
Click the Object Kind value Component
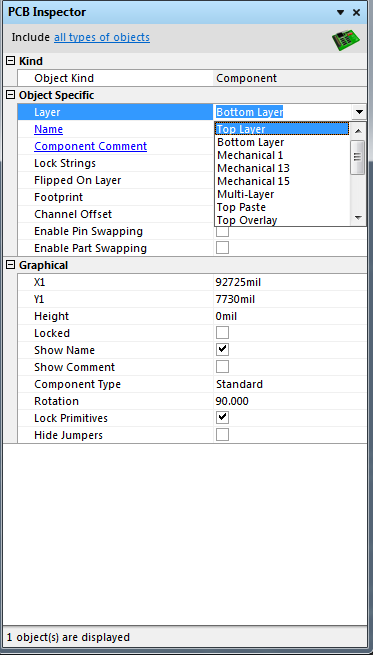[x=246, y=79]
